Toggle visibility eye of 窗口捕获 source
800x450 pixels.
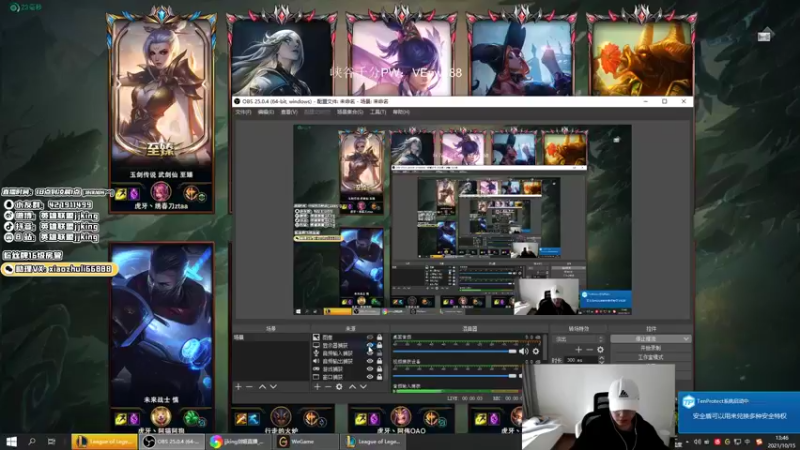click(x=370, y=377)
